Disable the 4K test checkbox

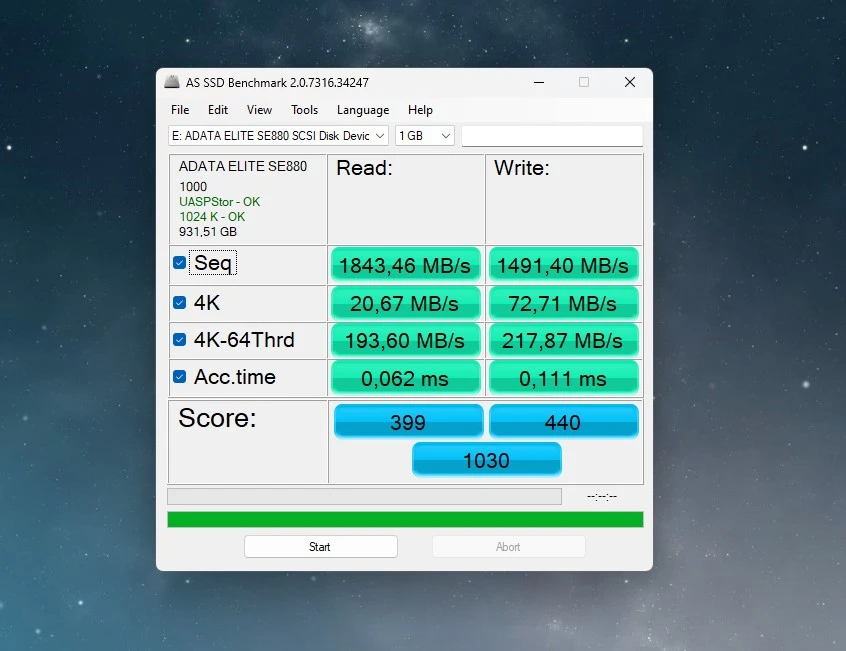179,301
